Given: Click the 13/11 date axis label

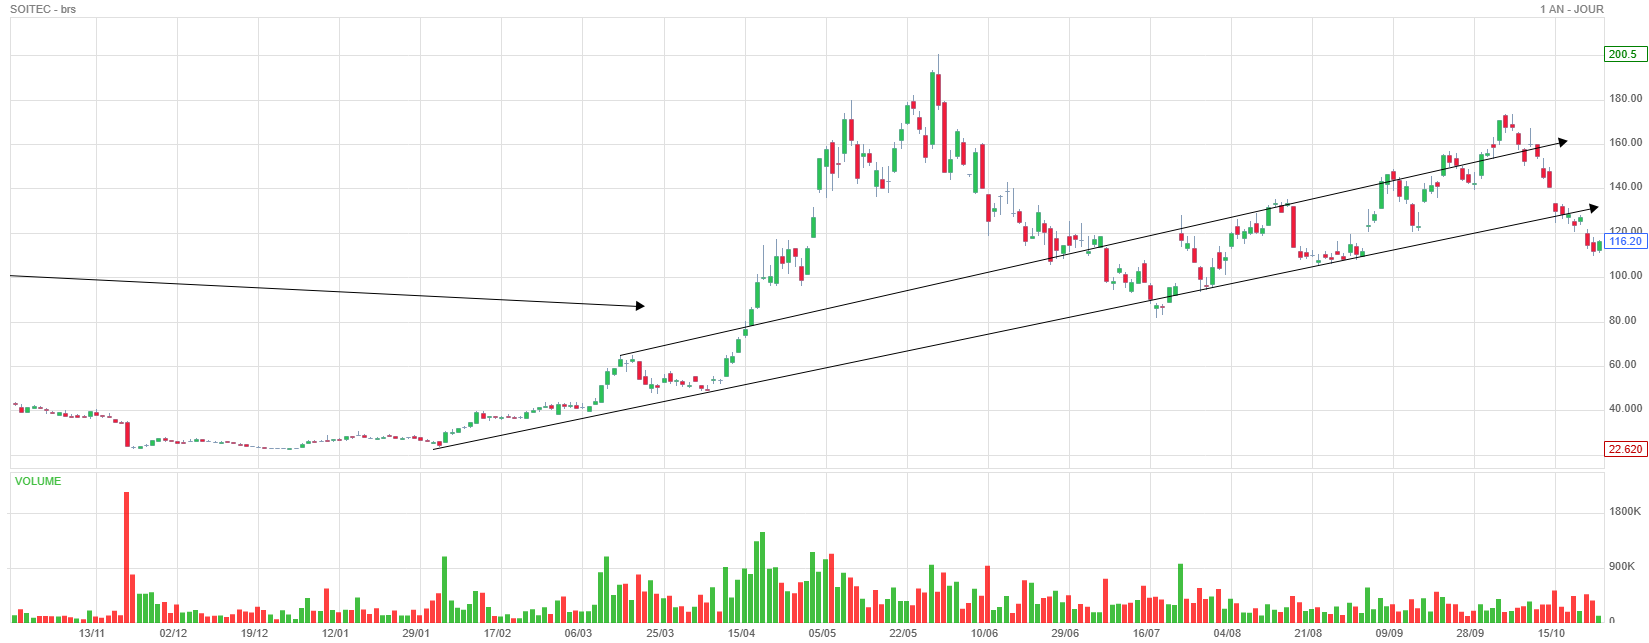Looking at the screenshot, I should [x=91, y=633].
